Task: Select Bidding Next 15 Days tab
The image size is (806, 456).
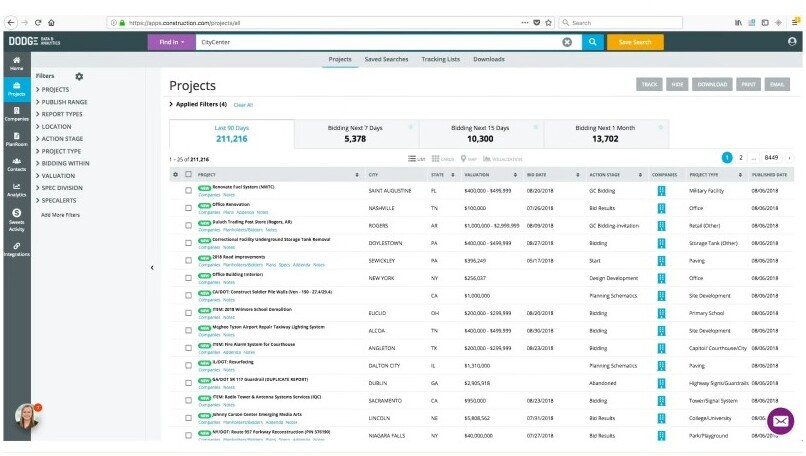Action: point(481,134)
